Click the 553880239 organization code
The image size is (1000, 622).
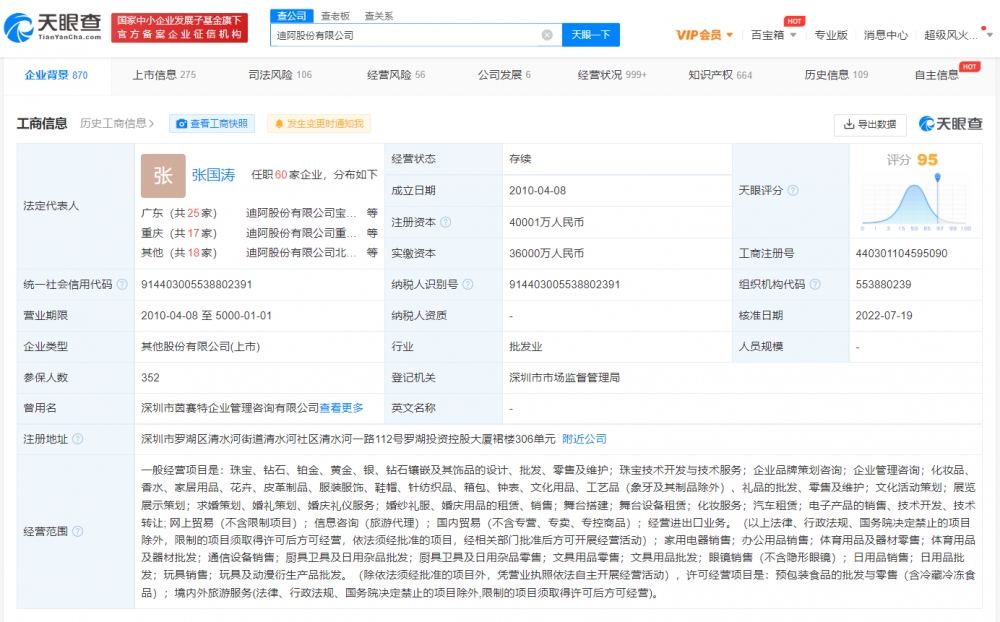pos(883,285)
